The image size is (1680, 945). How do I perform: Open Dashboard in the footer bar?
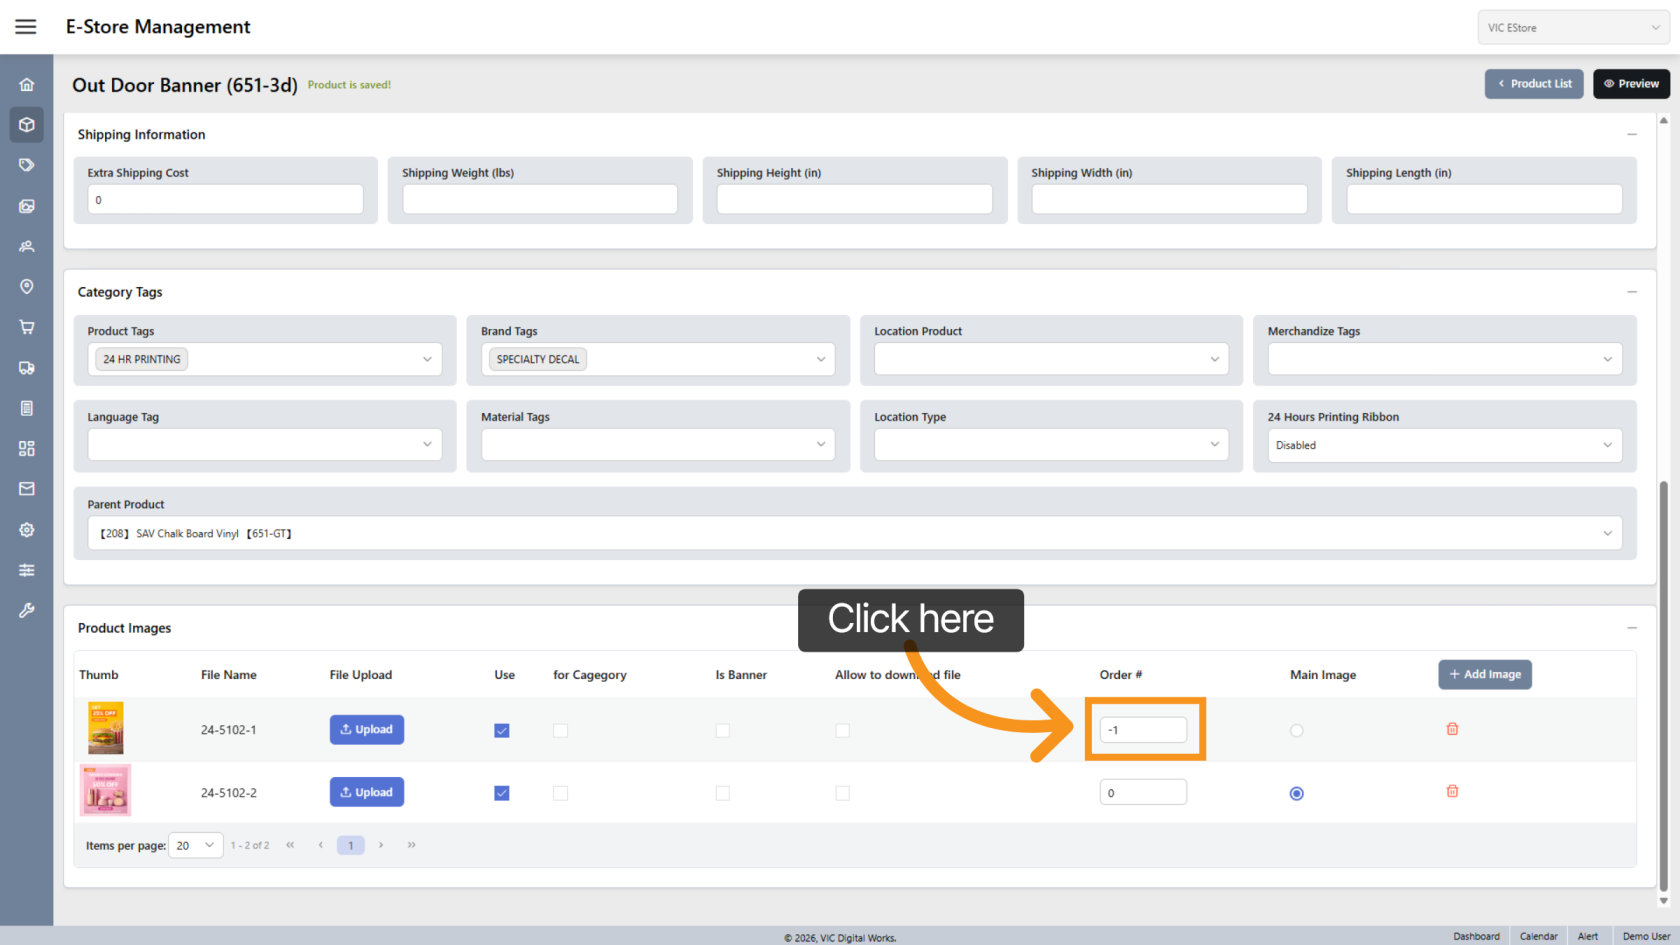point(1476,936)
